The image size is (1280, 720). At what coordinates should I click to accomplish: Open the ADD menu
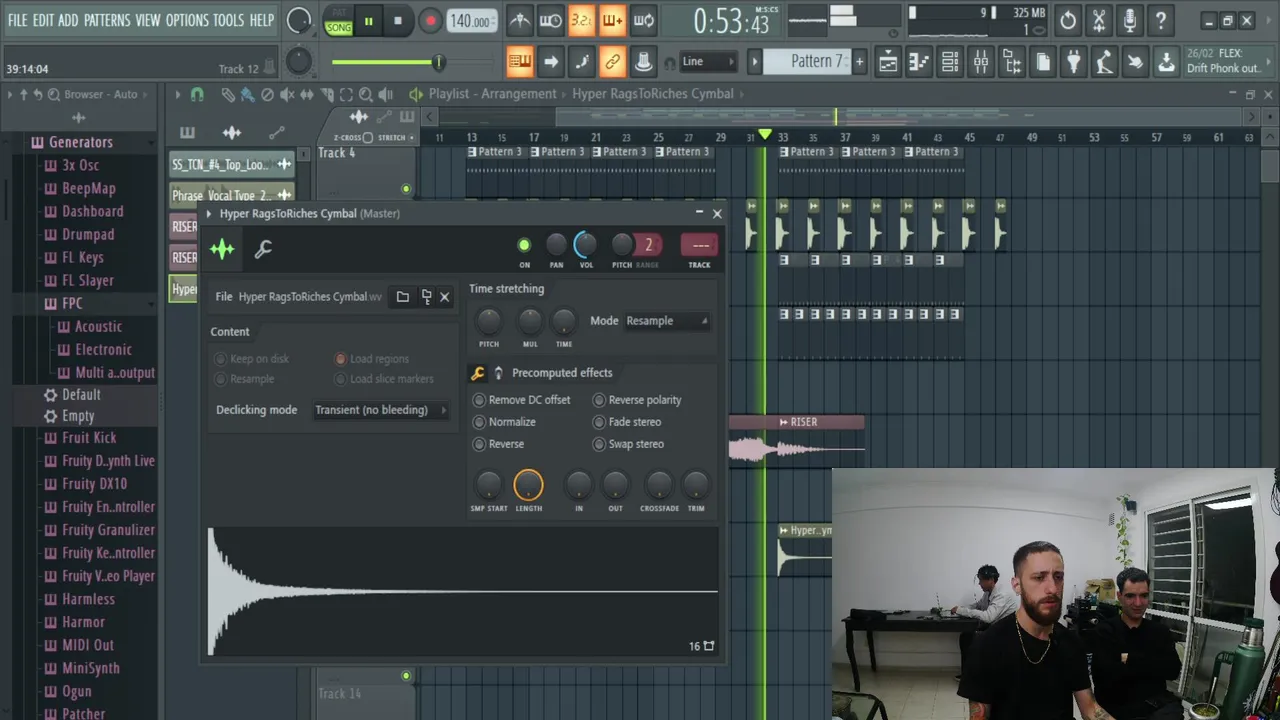point(68,20)
